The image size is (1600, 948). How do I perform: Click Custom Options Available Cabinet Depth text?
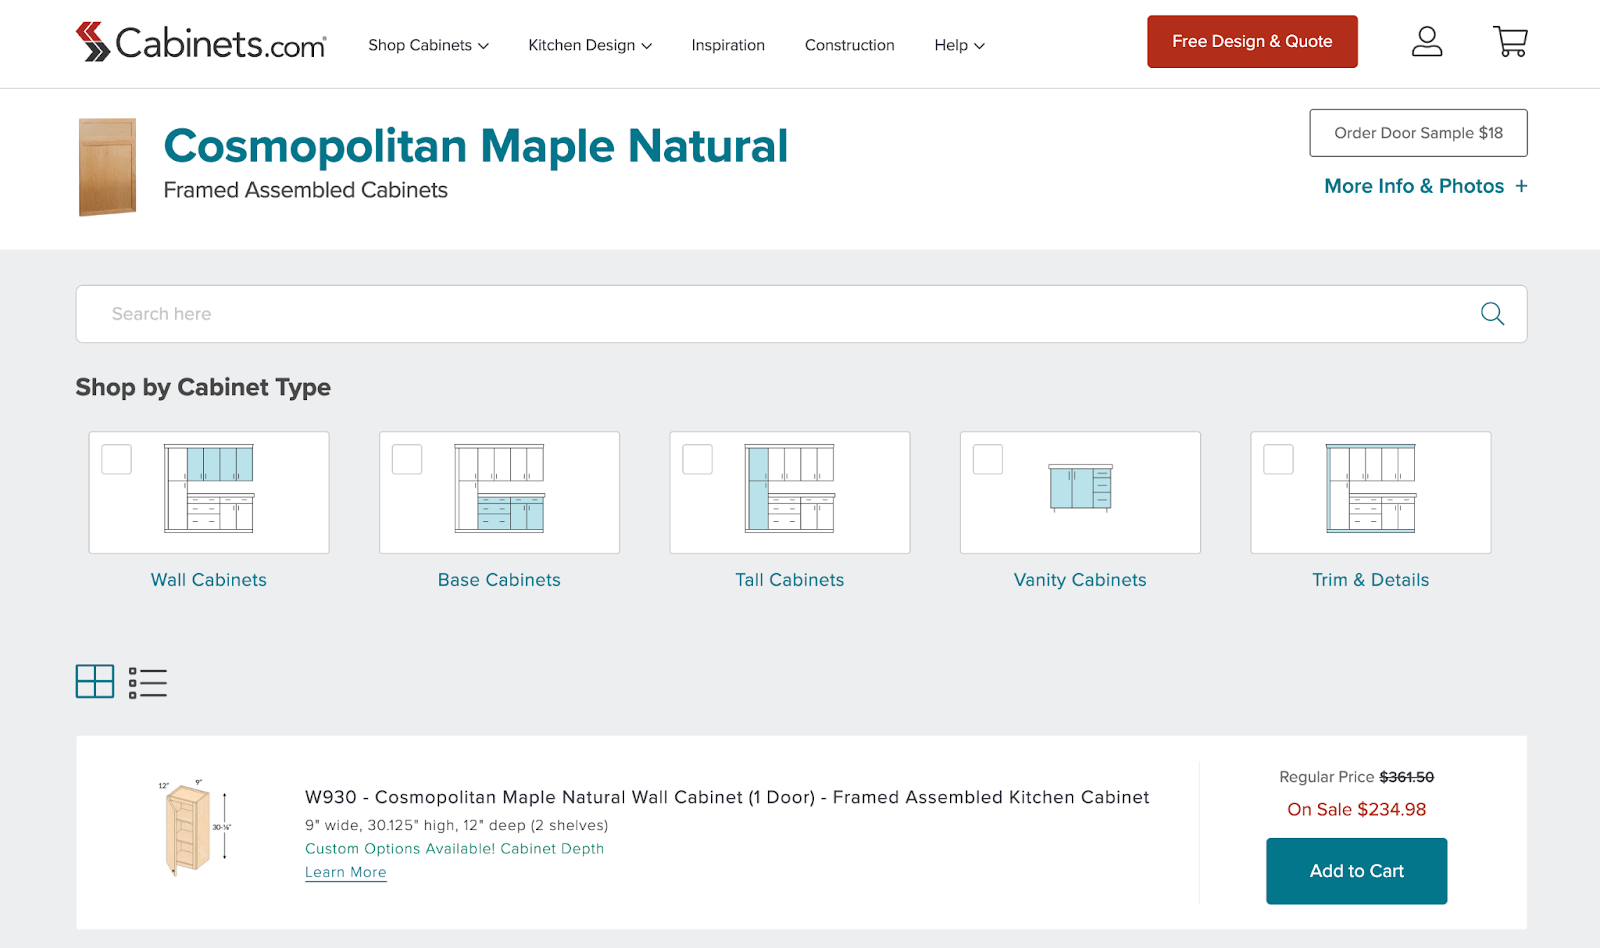(455, 849)
